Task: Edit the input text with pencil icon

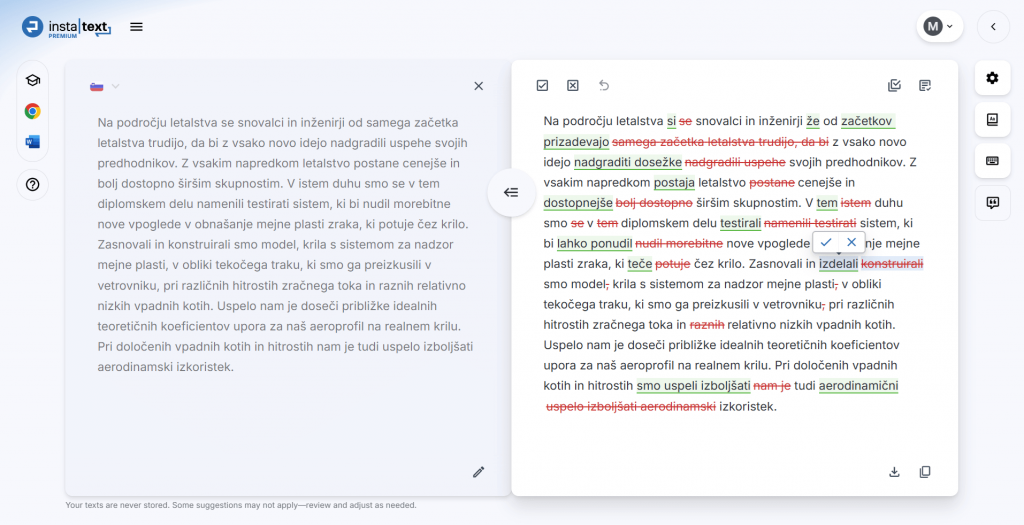Action: tap(478, 471)
